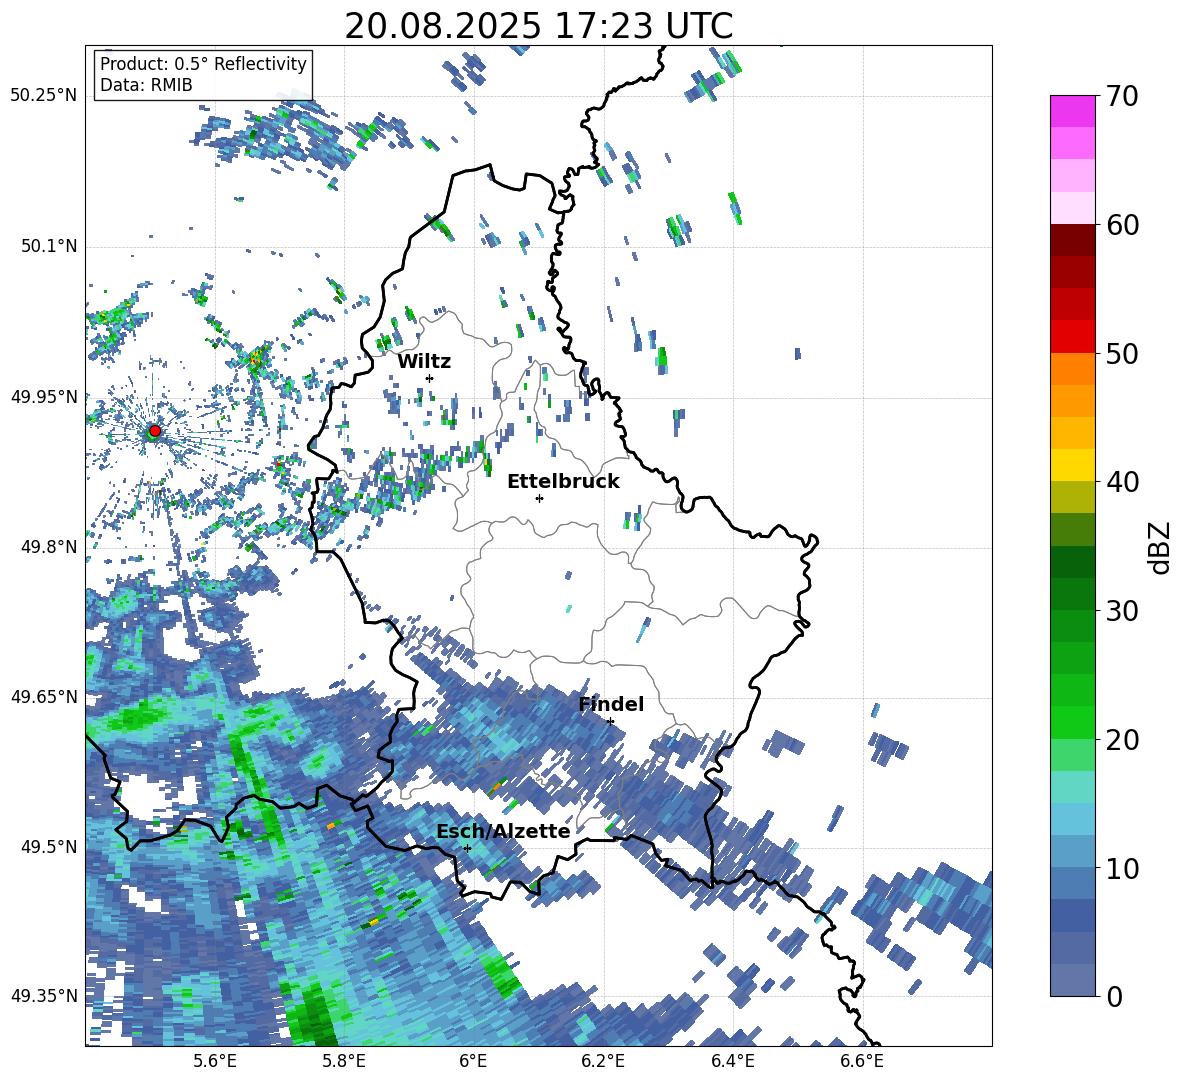This screenshot has width=1184, height=1081.
Task: Pick the dark maroon swatch just below 60 dBZ
Action: pyautogui.click(x=1072, y=240)
